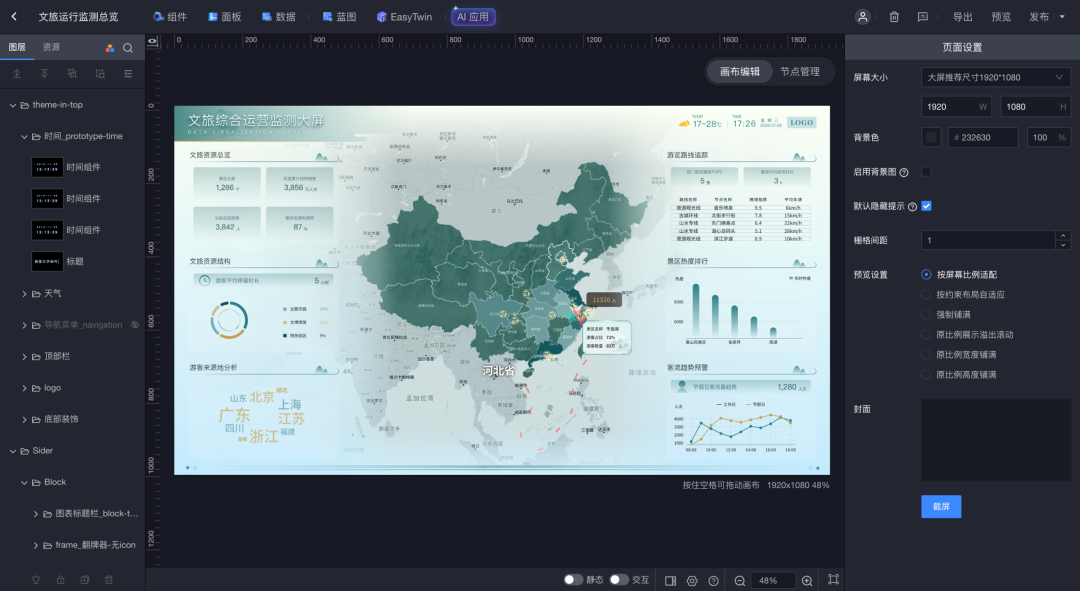Open the 面板 menu

[x=225, y=17]
